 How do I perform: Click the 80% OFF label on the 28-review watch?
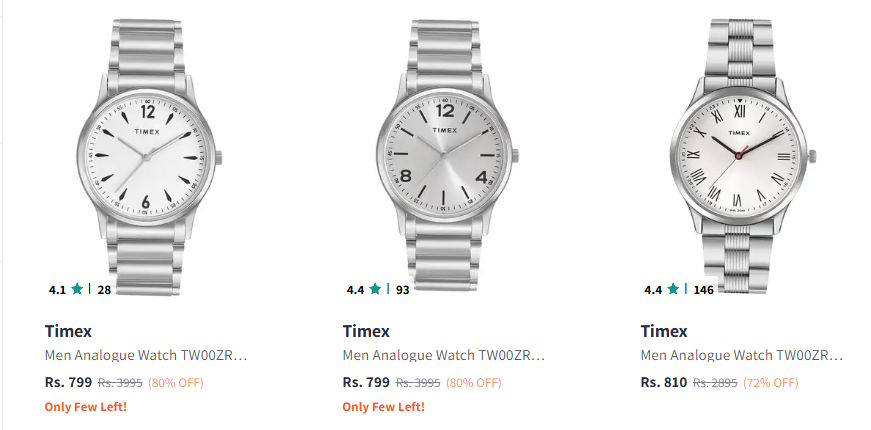click(176, 382)
